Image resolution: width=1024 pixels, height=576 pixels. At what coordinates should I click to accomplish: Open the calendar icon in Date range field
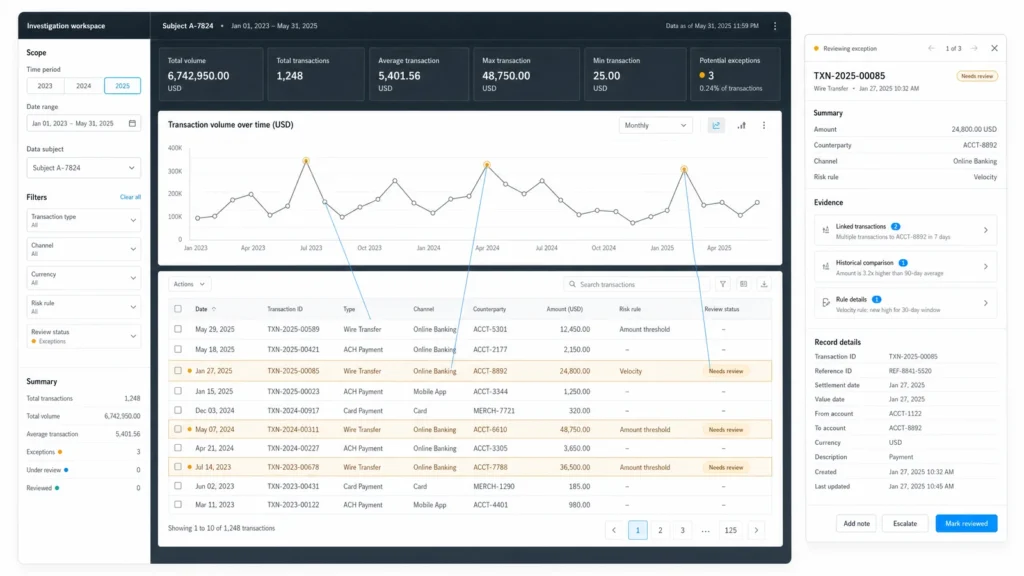[x=133, y=123]
